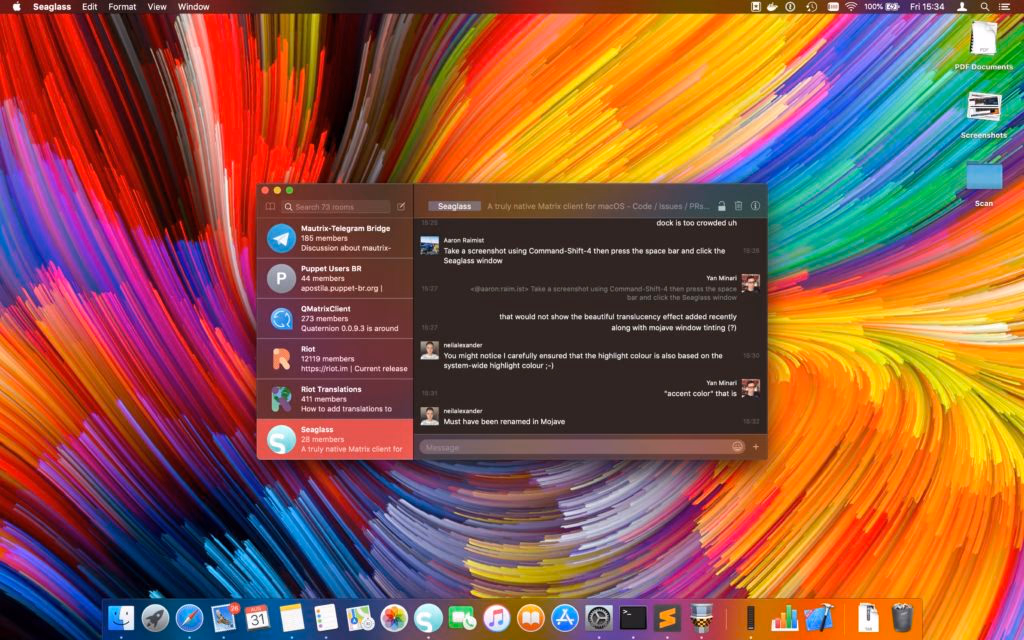Click Aaron Raimist's avatar thumbnail
This screenshot has height=640, width=1024.
(x=429, y=246)
